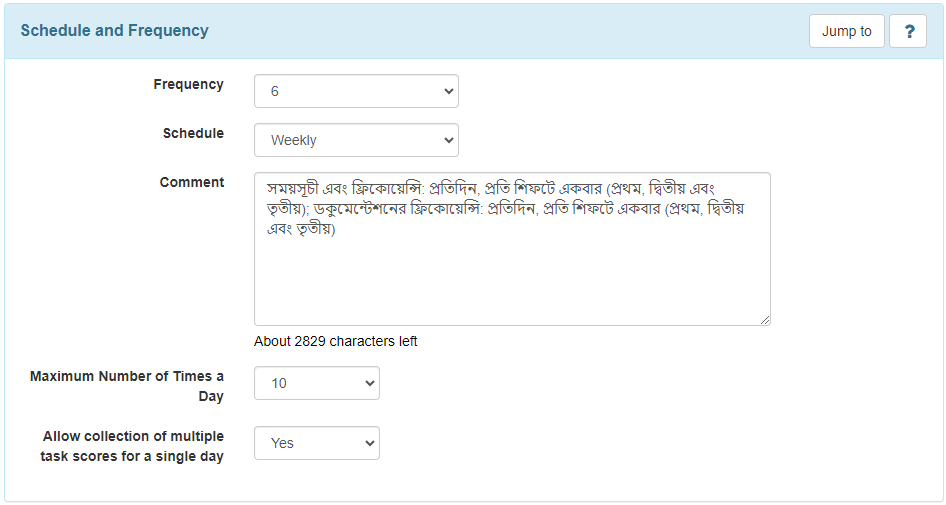Open the Allow collection dropdown showing Yes

click(x=317, y=443)
